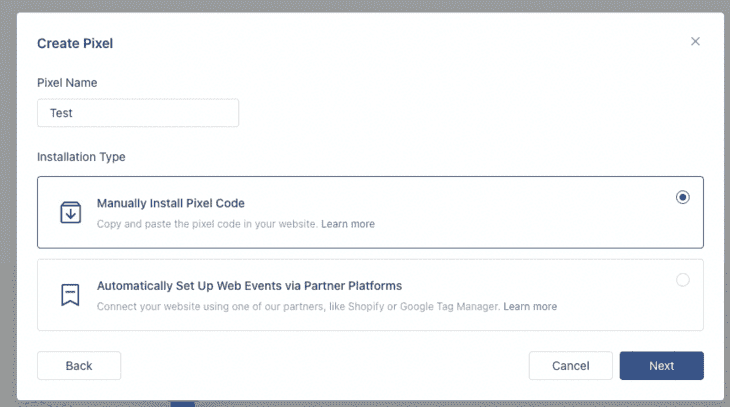Click the blue element peeking below the dialog
730x407 pixels.
tap(182, 404)
